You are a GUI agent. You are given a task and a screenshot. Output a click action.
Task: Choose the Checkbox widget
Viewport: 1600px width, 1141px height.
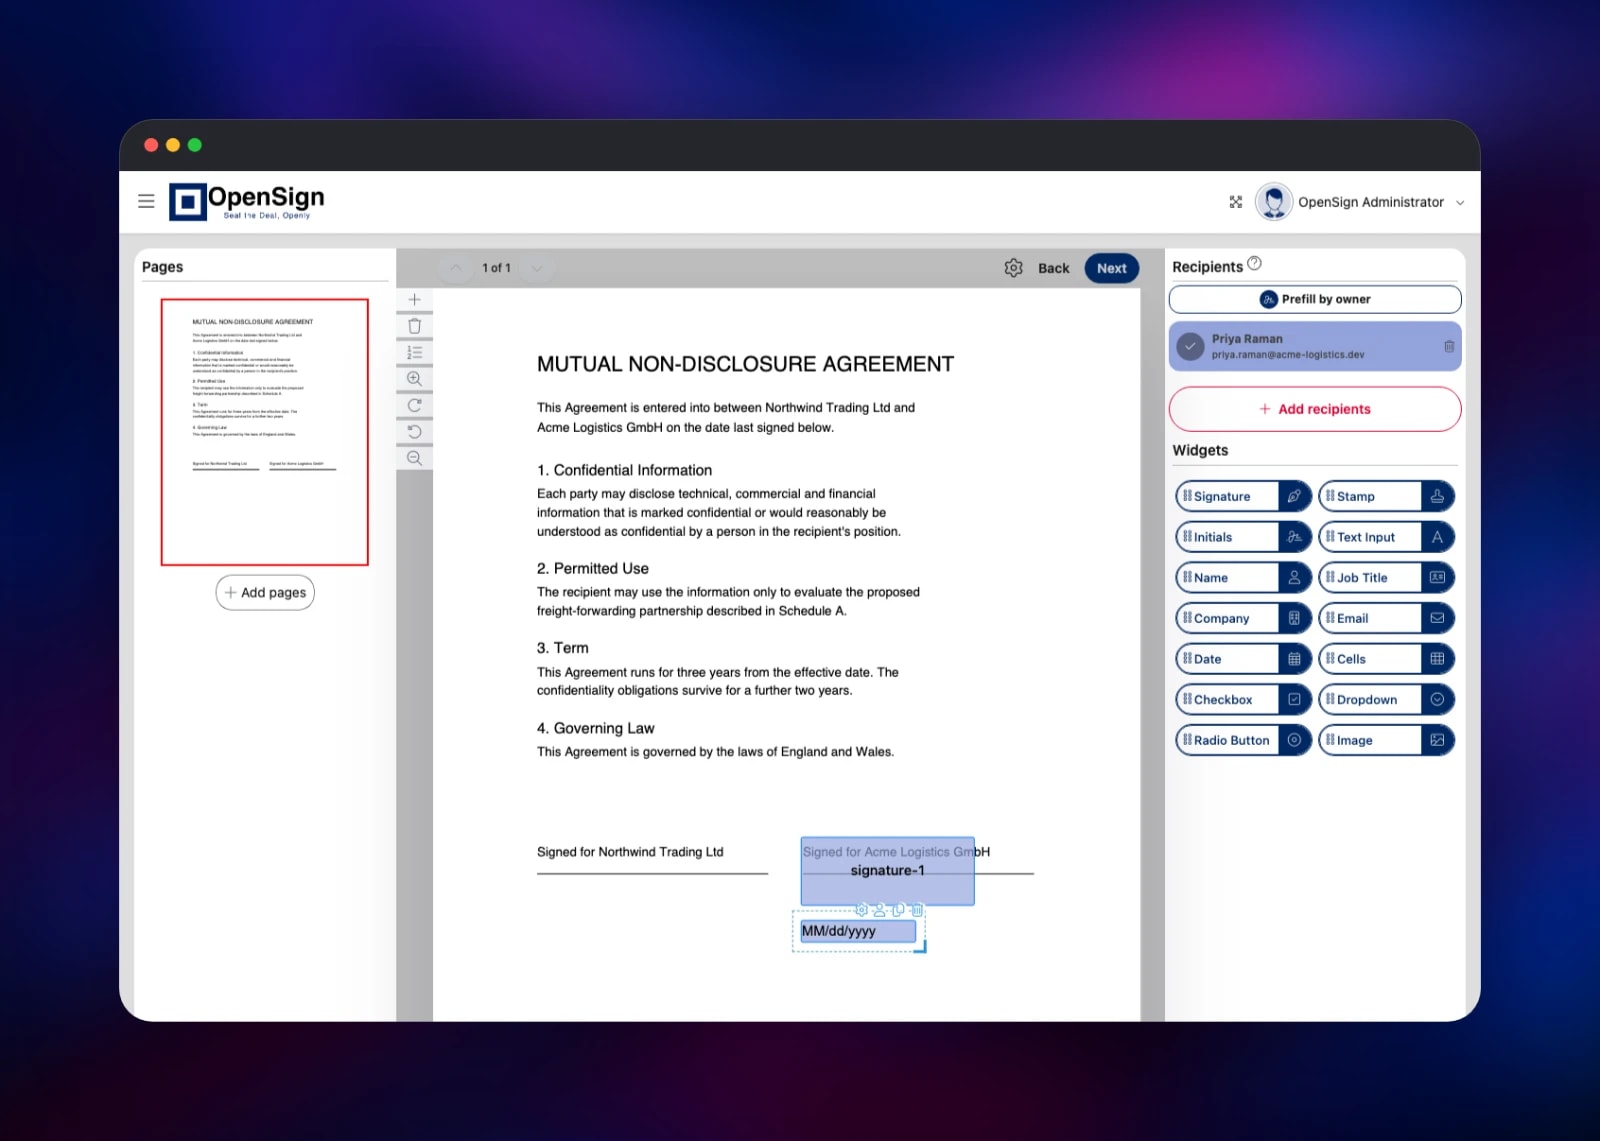[1243, 699]
